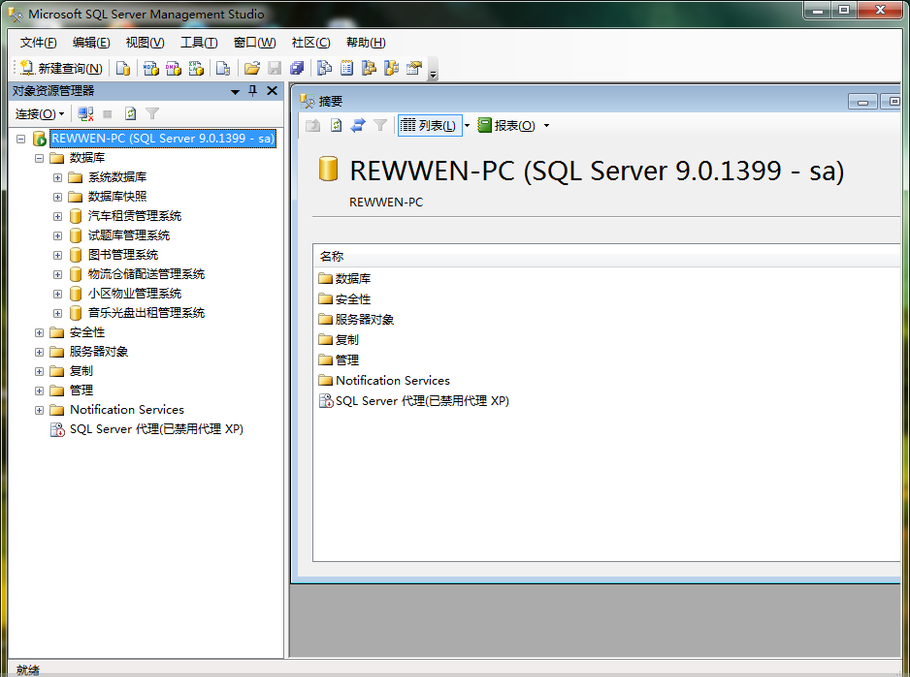Screen dimensions: 910x677
Task: Select REWWEN-PC server node in tree
Action: [x=162, y=139]
